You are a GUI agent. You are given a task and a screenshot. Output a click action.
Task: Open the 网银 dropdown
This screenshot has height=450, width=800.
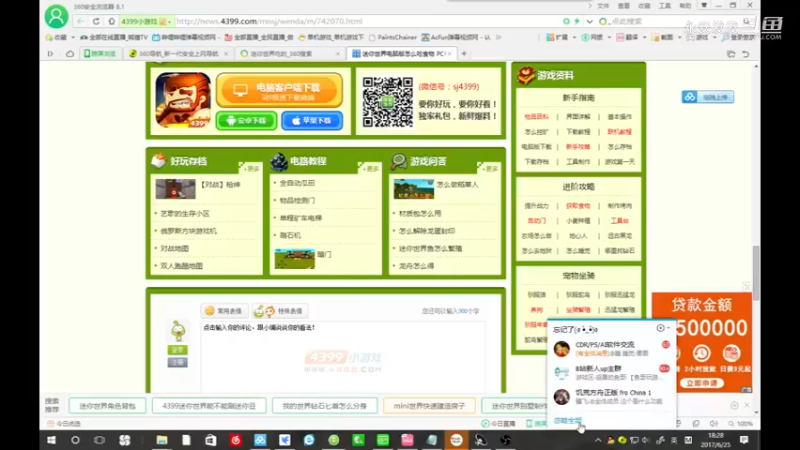pos(596,37)
